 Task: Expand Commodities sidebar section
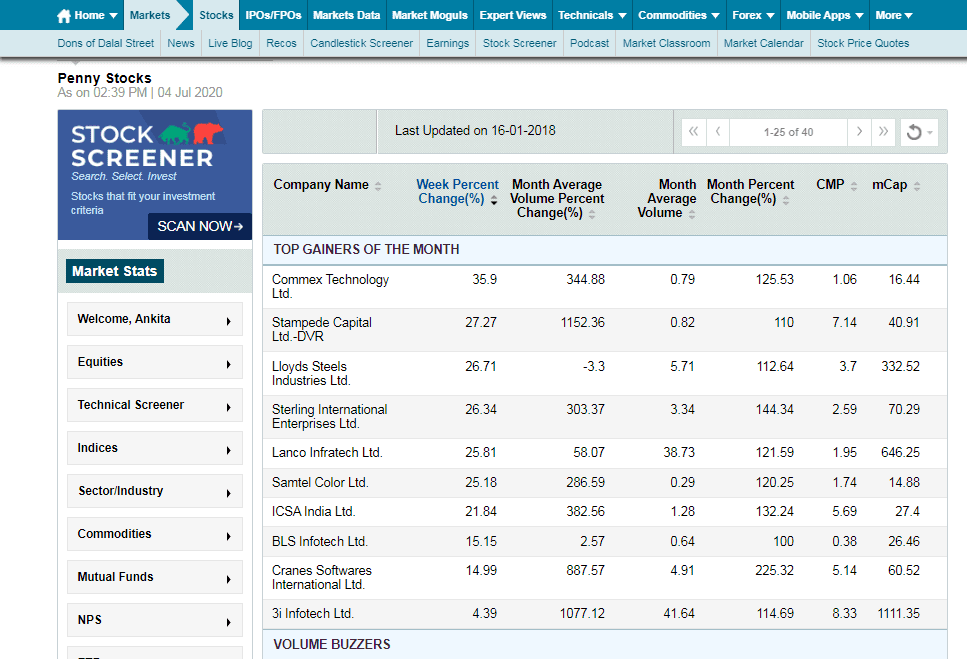155,534
